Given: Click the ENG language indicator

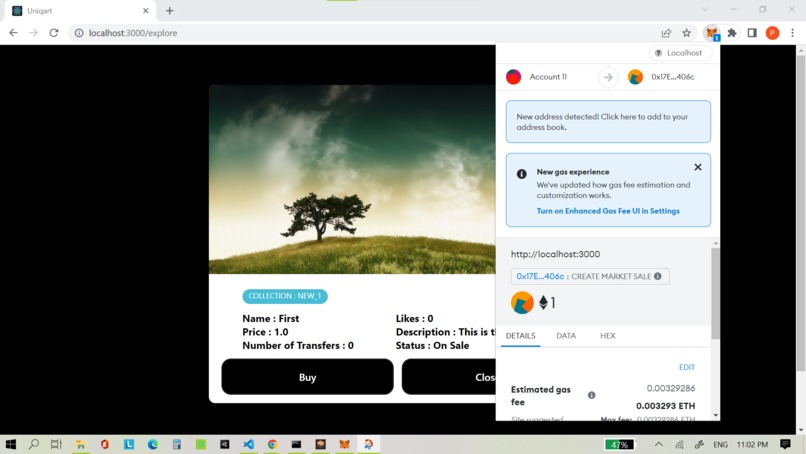Looking at the screenshot, I should (x=720, y=444).
